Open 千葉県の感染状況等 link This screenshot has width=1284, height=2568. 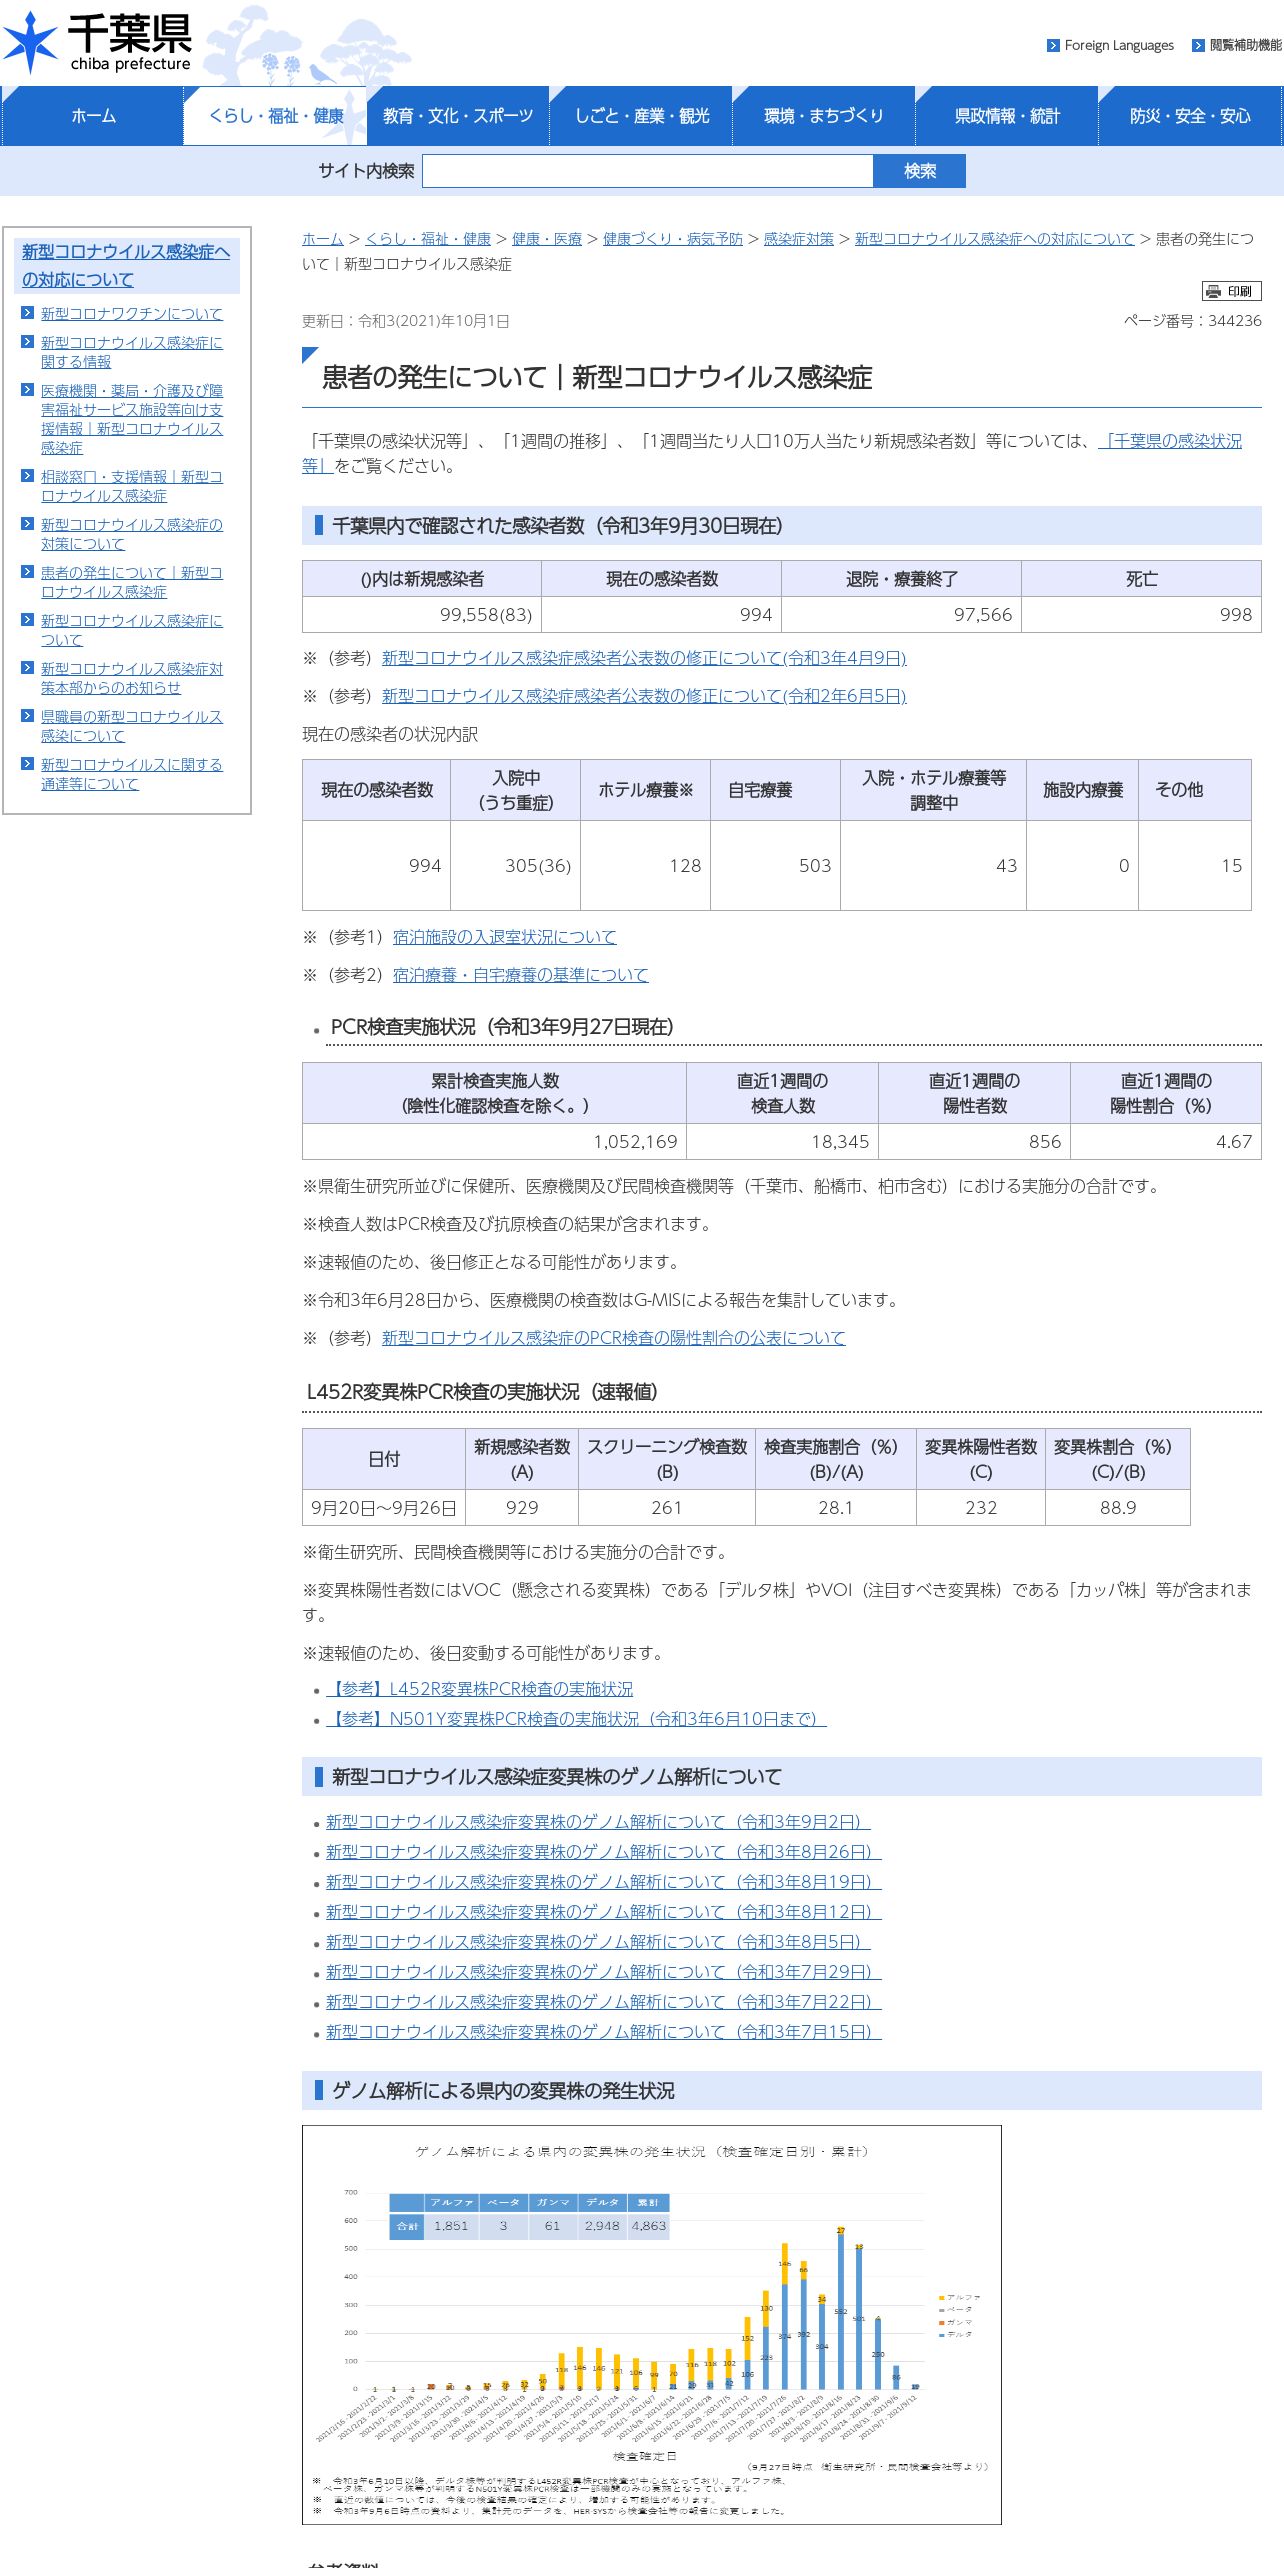click(1170, 441)
